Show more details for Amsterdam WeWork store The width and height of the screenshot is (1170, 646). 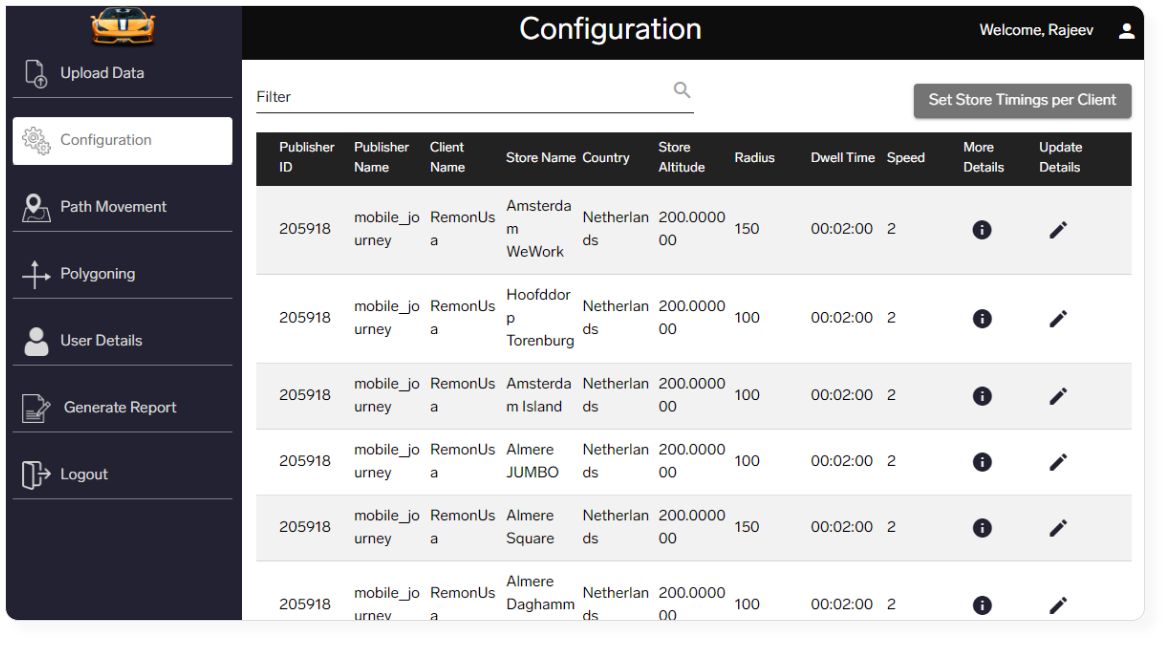click(x=982, y=230)
